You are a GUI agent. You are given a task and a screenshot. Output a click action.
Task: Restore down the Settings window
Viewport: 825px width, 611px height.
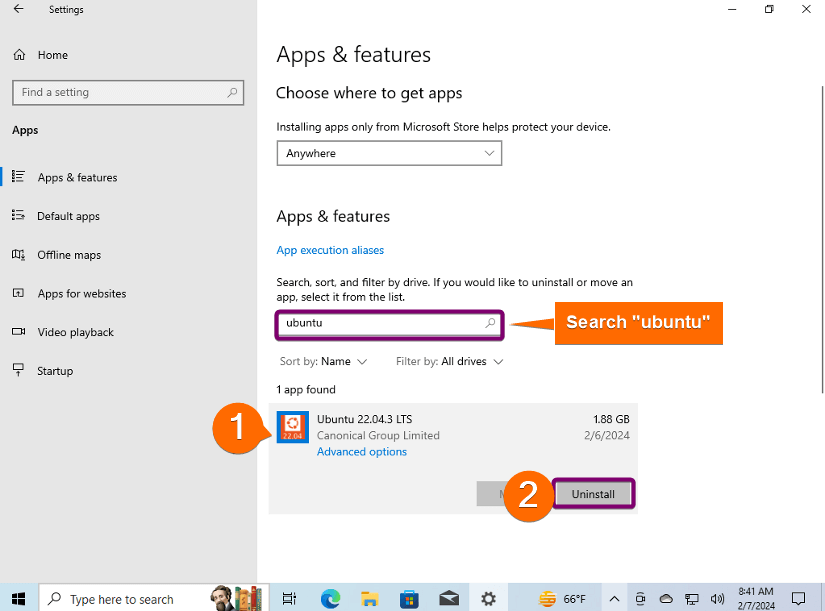[x=769, y=9]
